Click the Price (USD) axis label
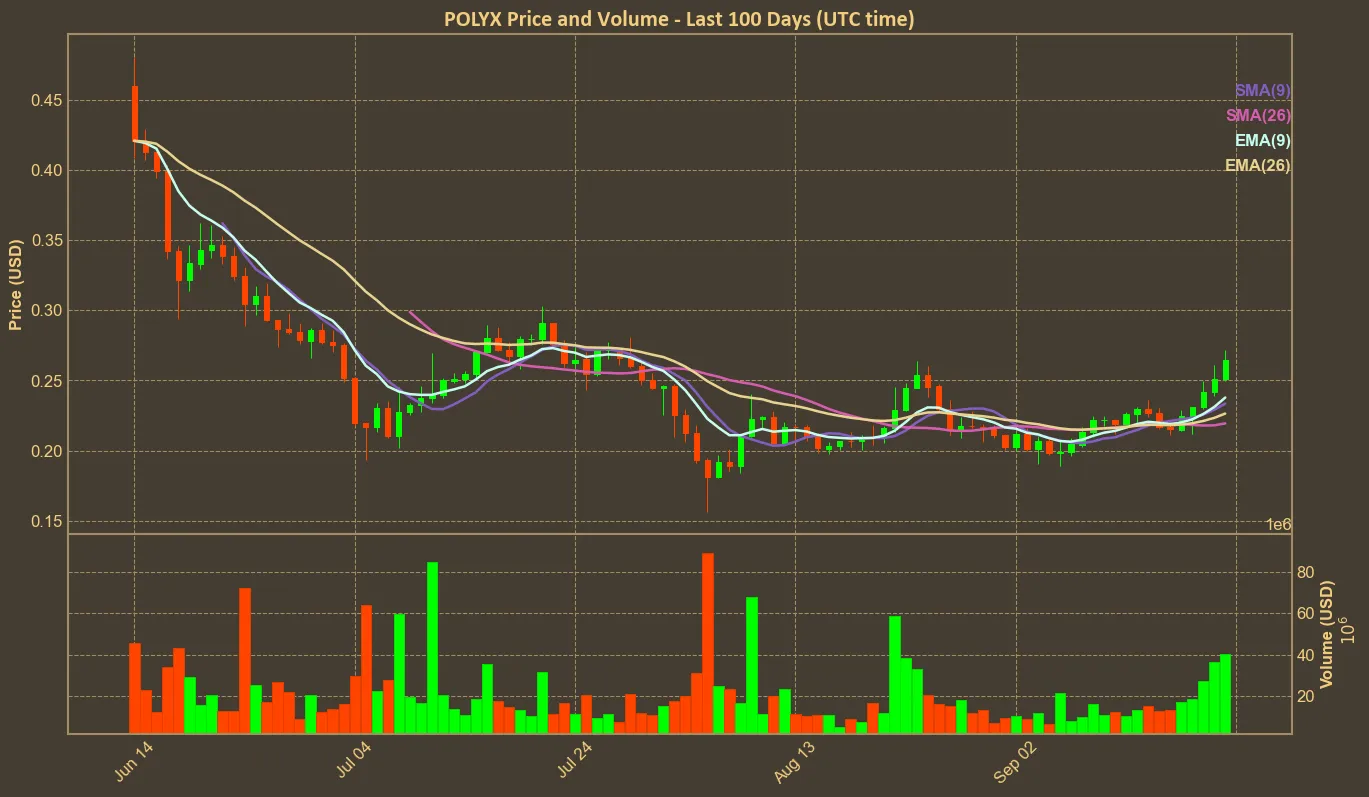 pos(16,285)
